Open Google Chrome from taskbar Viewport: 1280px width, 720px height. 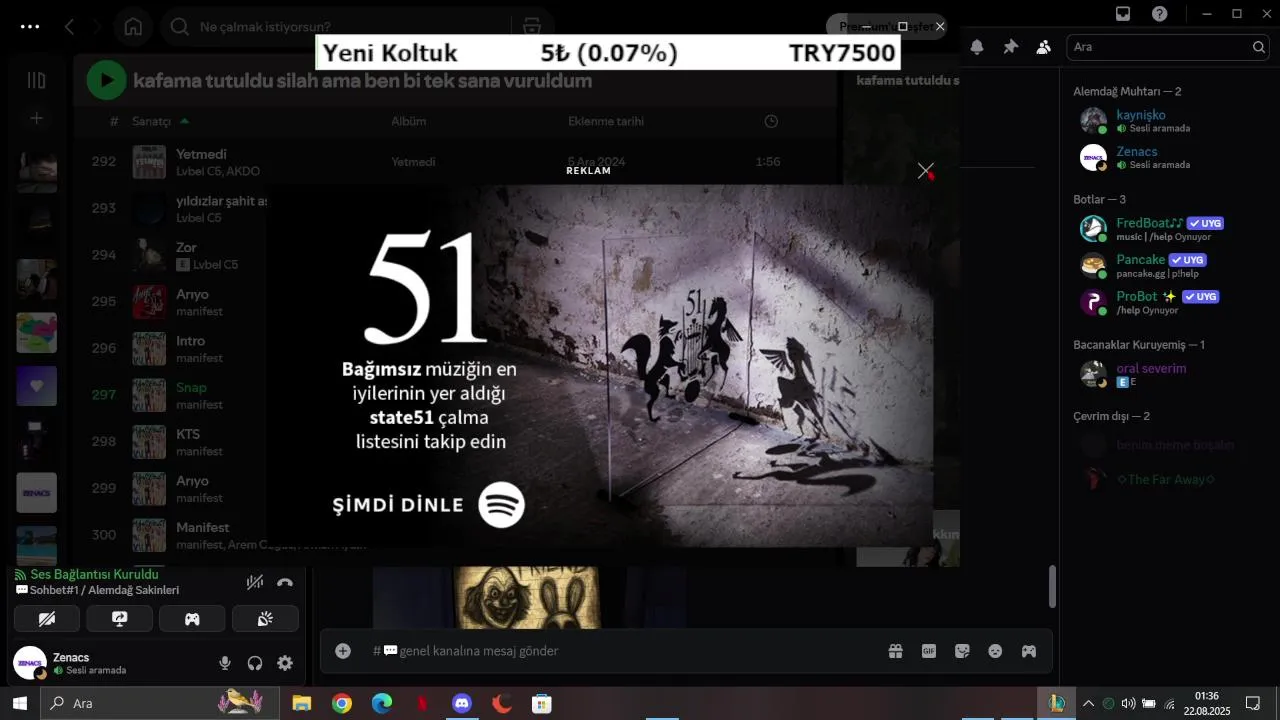click(x=342, y=703)
